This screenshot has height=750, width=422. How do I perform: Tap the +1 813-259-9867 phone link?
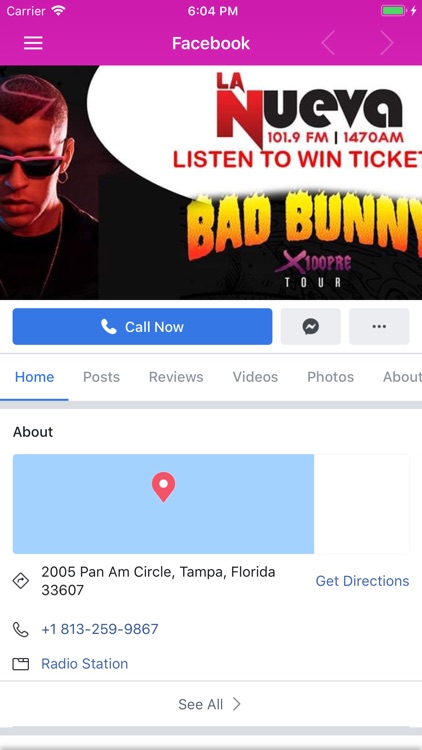point(100,629)
